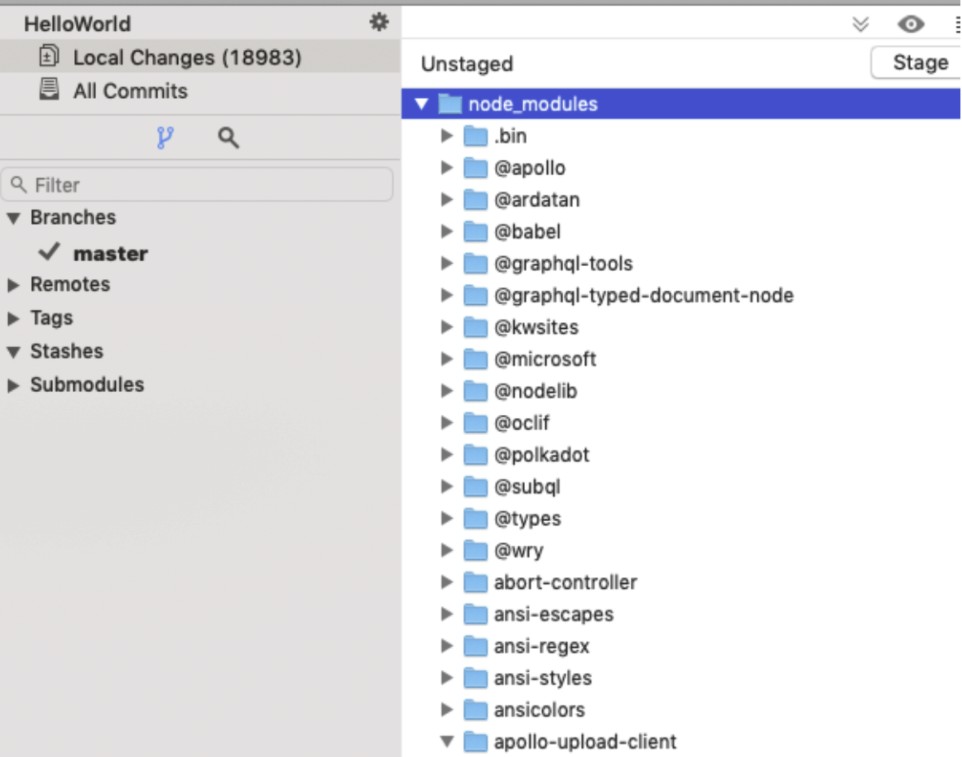
Task: Expand the Remotes section
Action: 14,285
